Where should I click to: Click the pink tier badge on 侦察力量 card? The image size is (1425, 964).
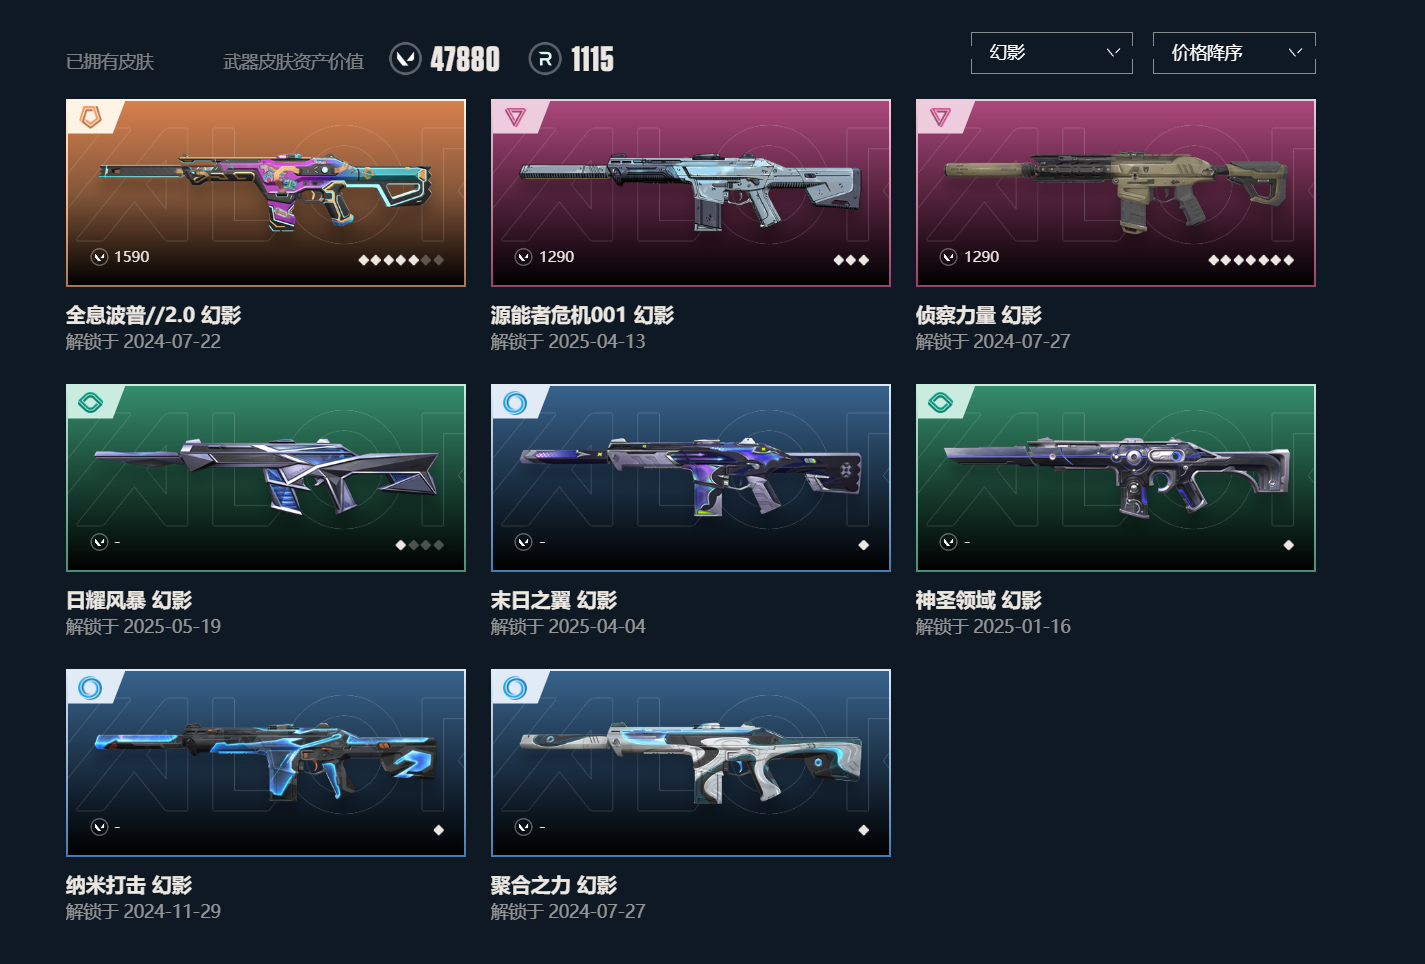pos(940,117)
